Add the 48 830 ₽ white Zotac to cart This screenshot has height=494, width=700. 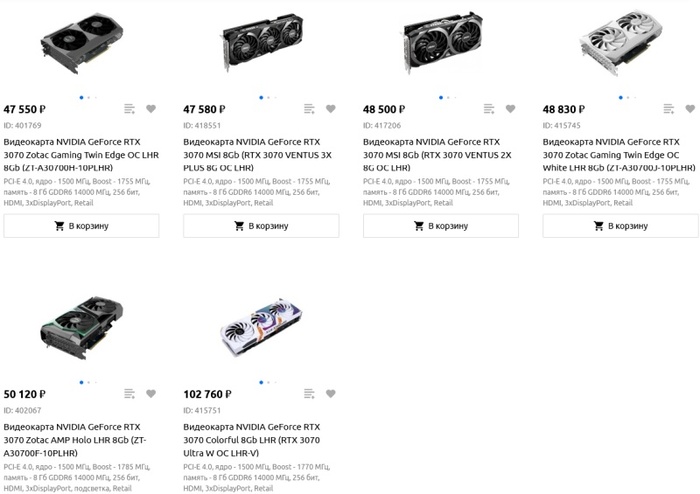pyautogui.click(x=620, y=226)
